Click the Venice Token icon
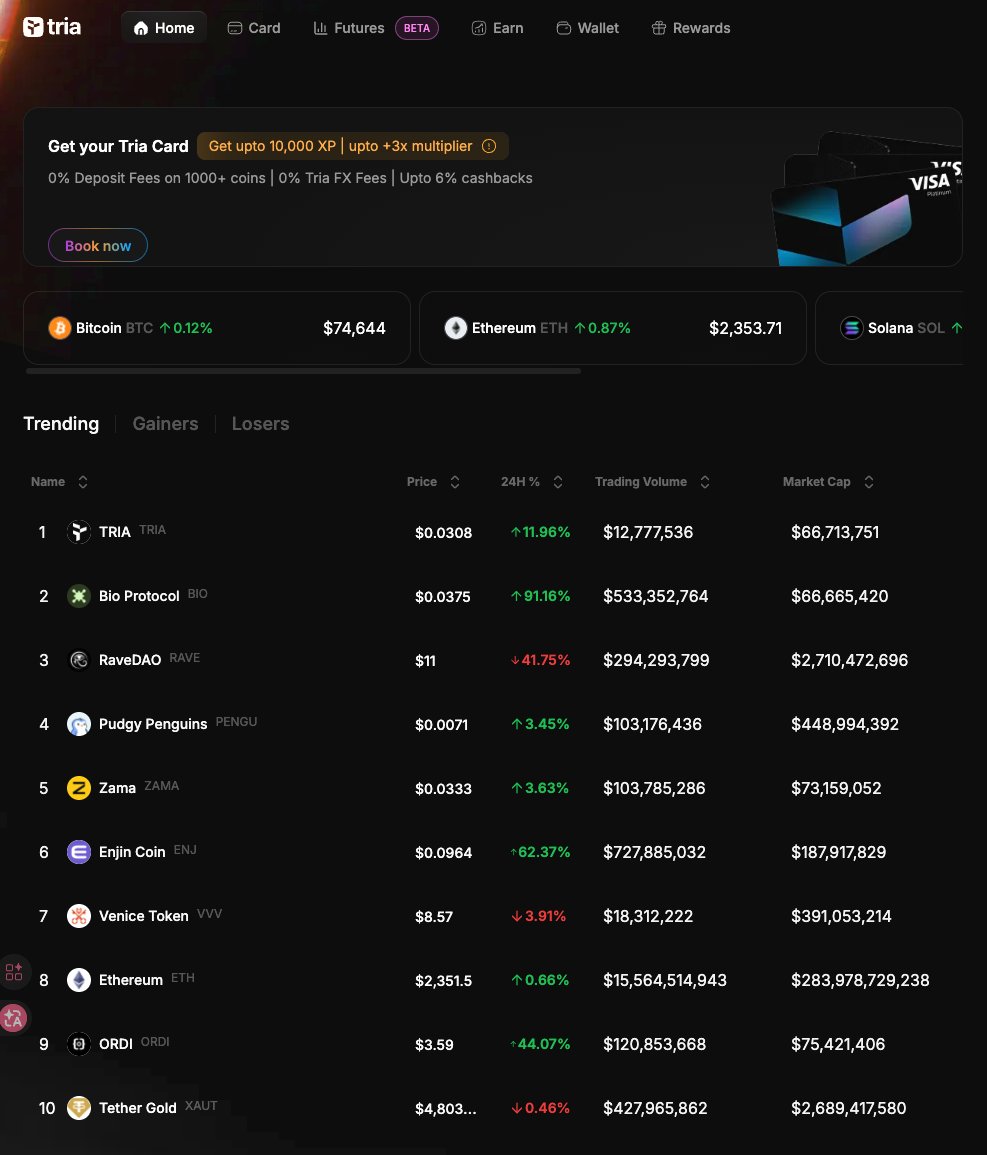The height and width of the screenshot is (1155, 987). click(79, 916)
